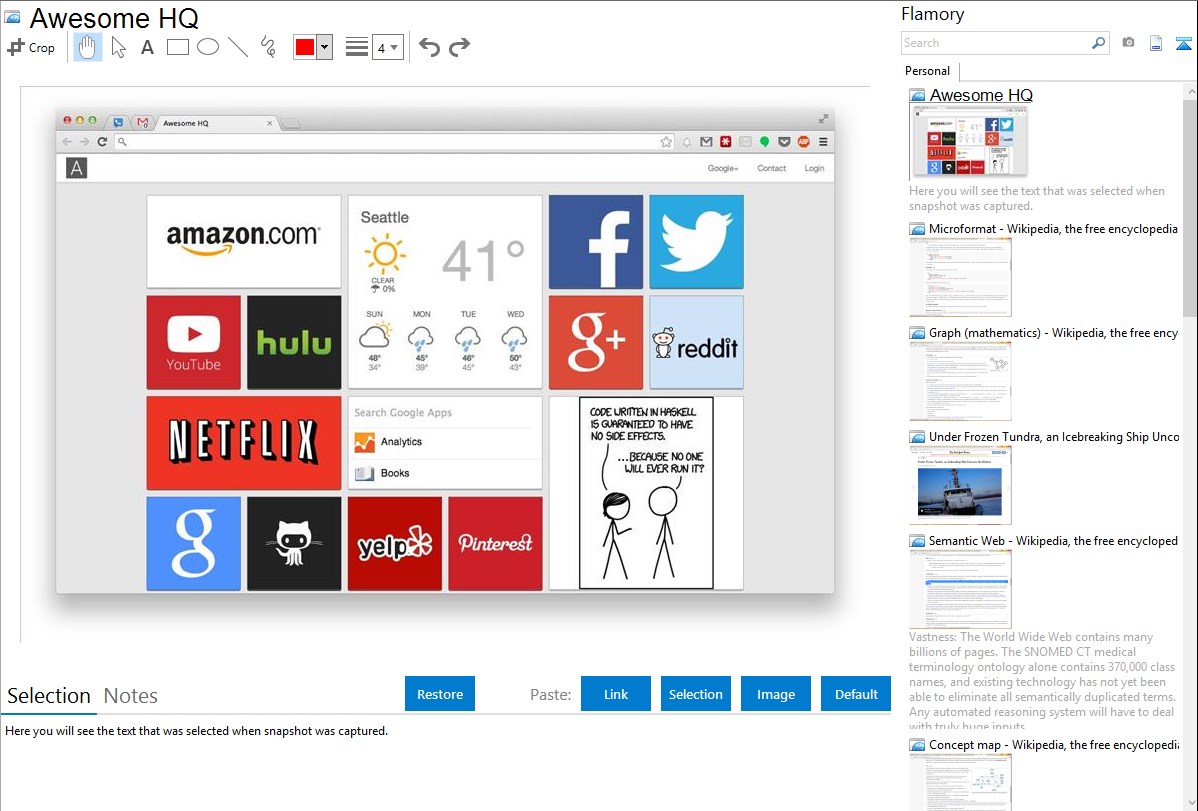Click the Flamory search field
The height and width of the screenshot is (811, 1198).
(x=996, y=43)
